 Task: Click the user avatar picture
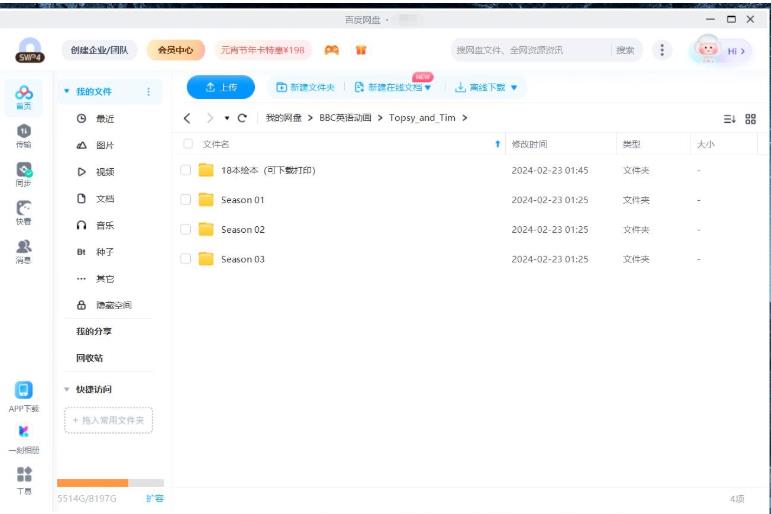tap(708, 49)
